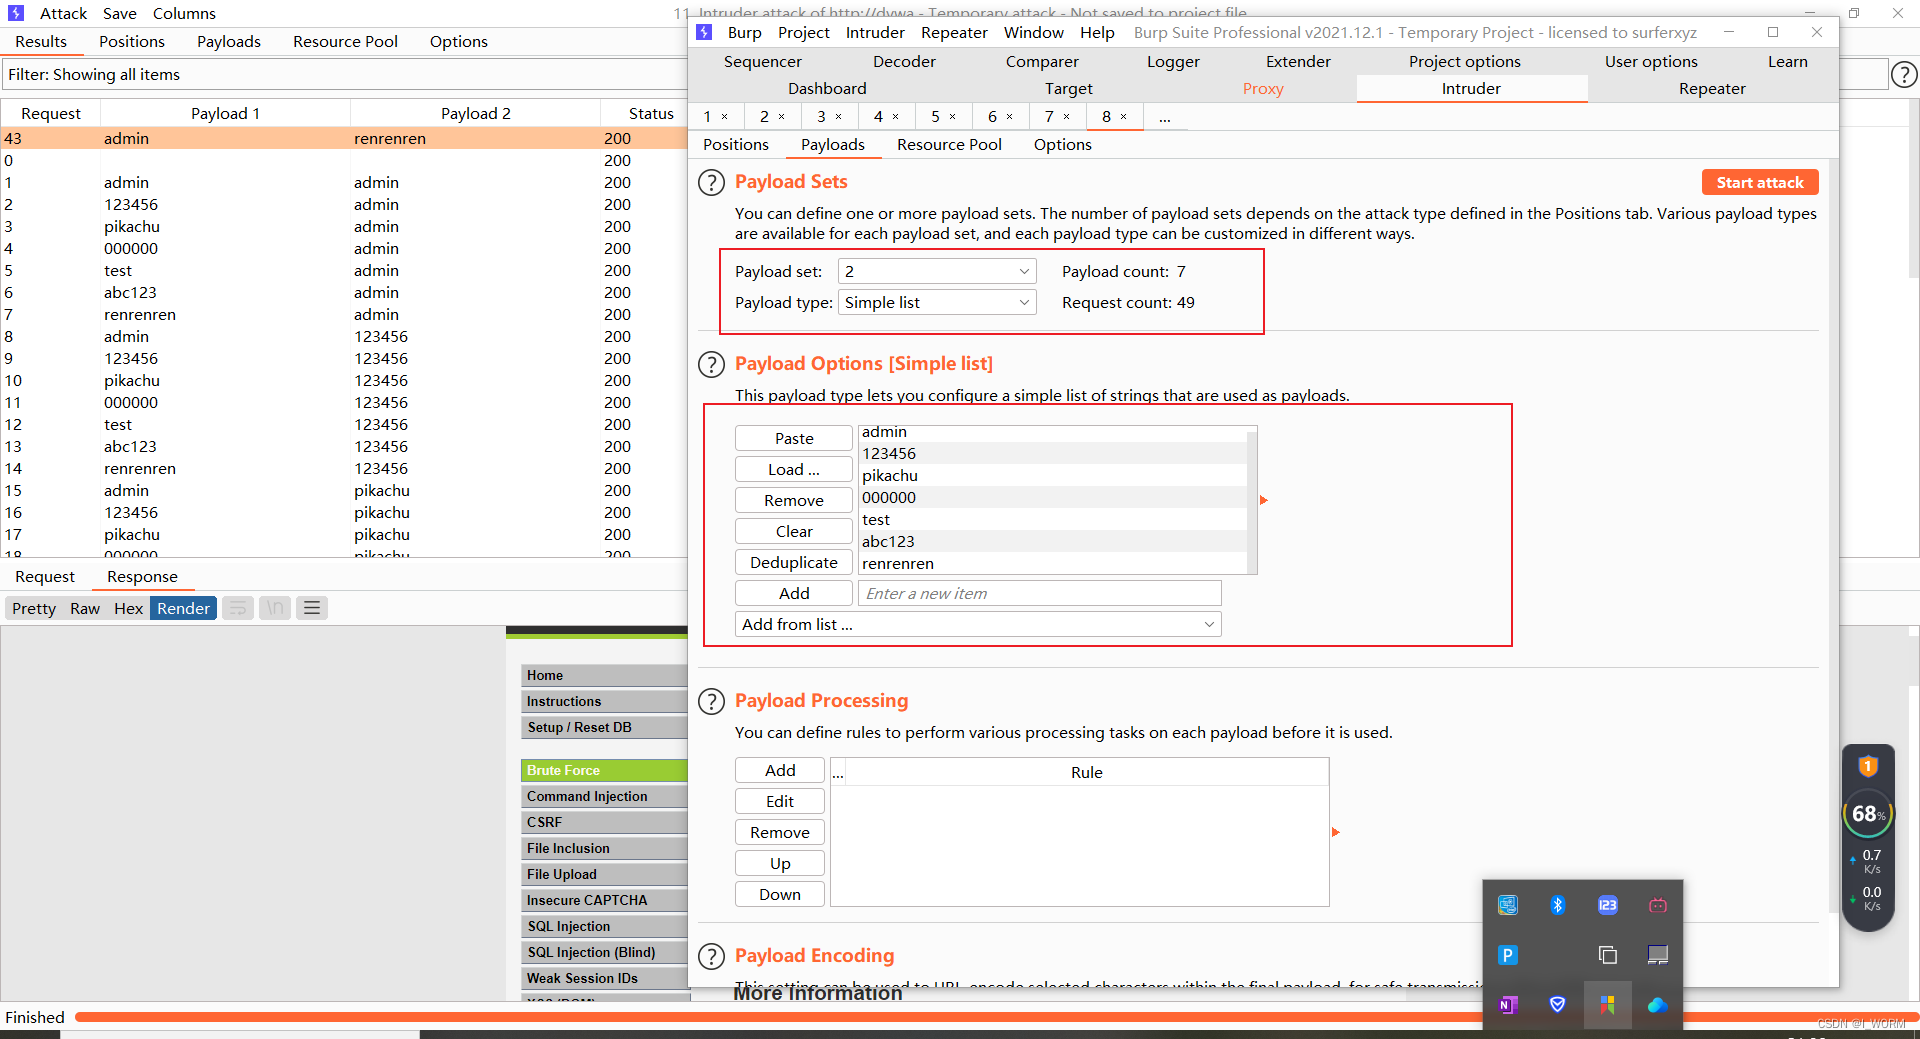The width and height of the screenshot is (1920, 1039).
Task: Open Payload Encoding help icon
Action: (711, 956)
